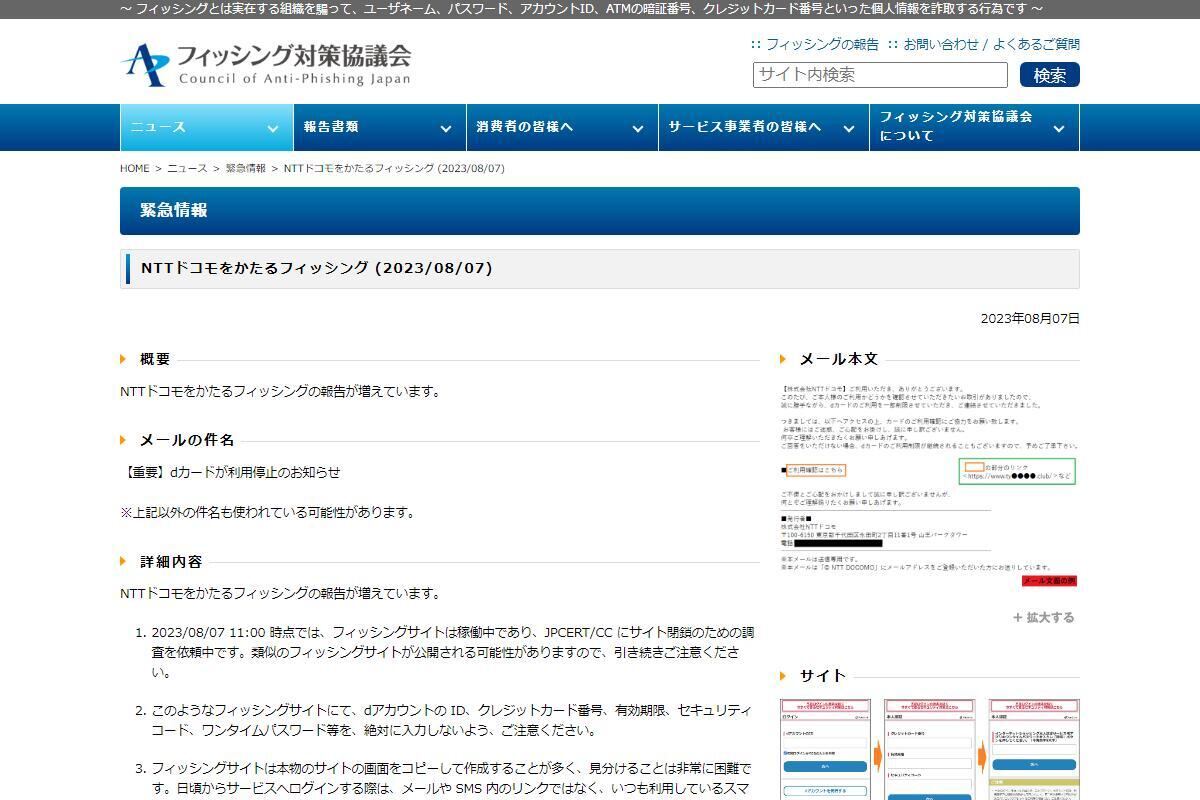Expand chevron next to サービス事業者の皆様へ
This screenshot has height=800, width=1200.
click(848, 128)
